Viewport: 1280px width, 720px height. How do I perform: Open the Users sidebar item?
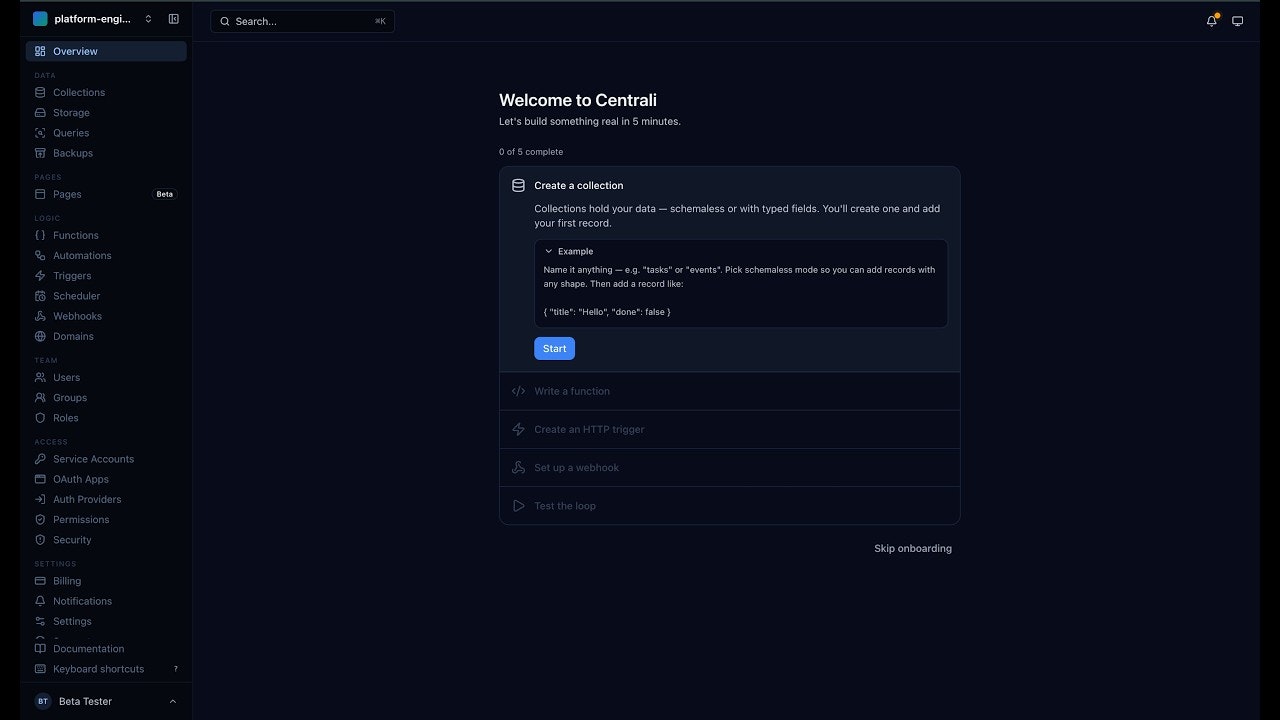[x=106, y=377]
